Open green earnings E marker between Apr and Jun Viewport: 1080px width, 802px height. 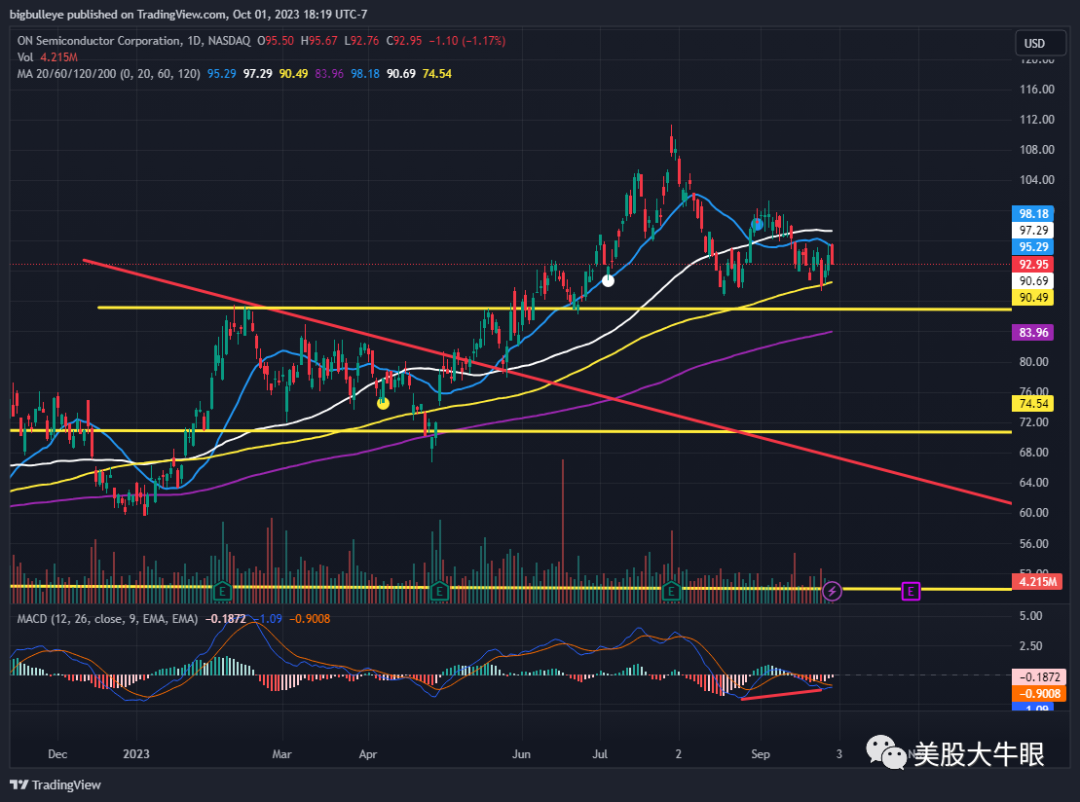point(439,590)
